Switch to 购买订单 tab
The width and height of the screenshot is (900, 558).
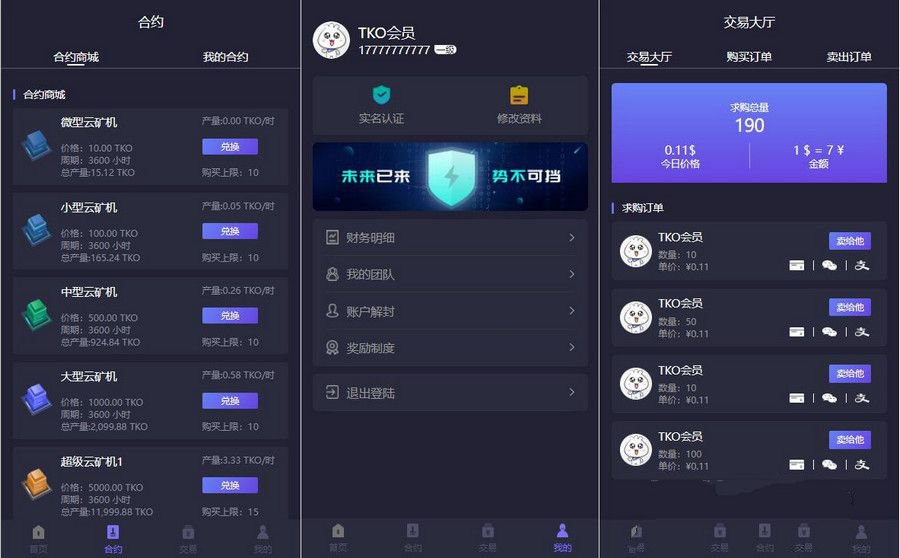(x=749, y=57)
